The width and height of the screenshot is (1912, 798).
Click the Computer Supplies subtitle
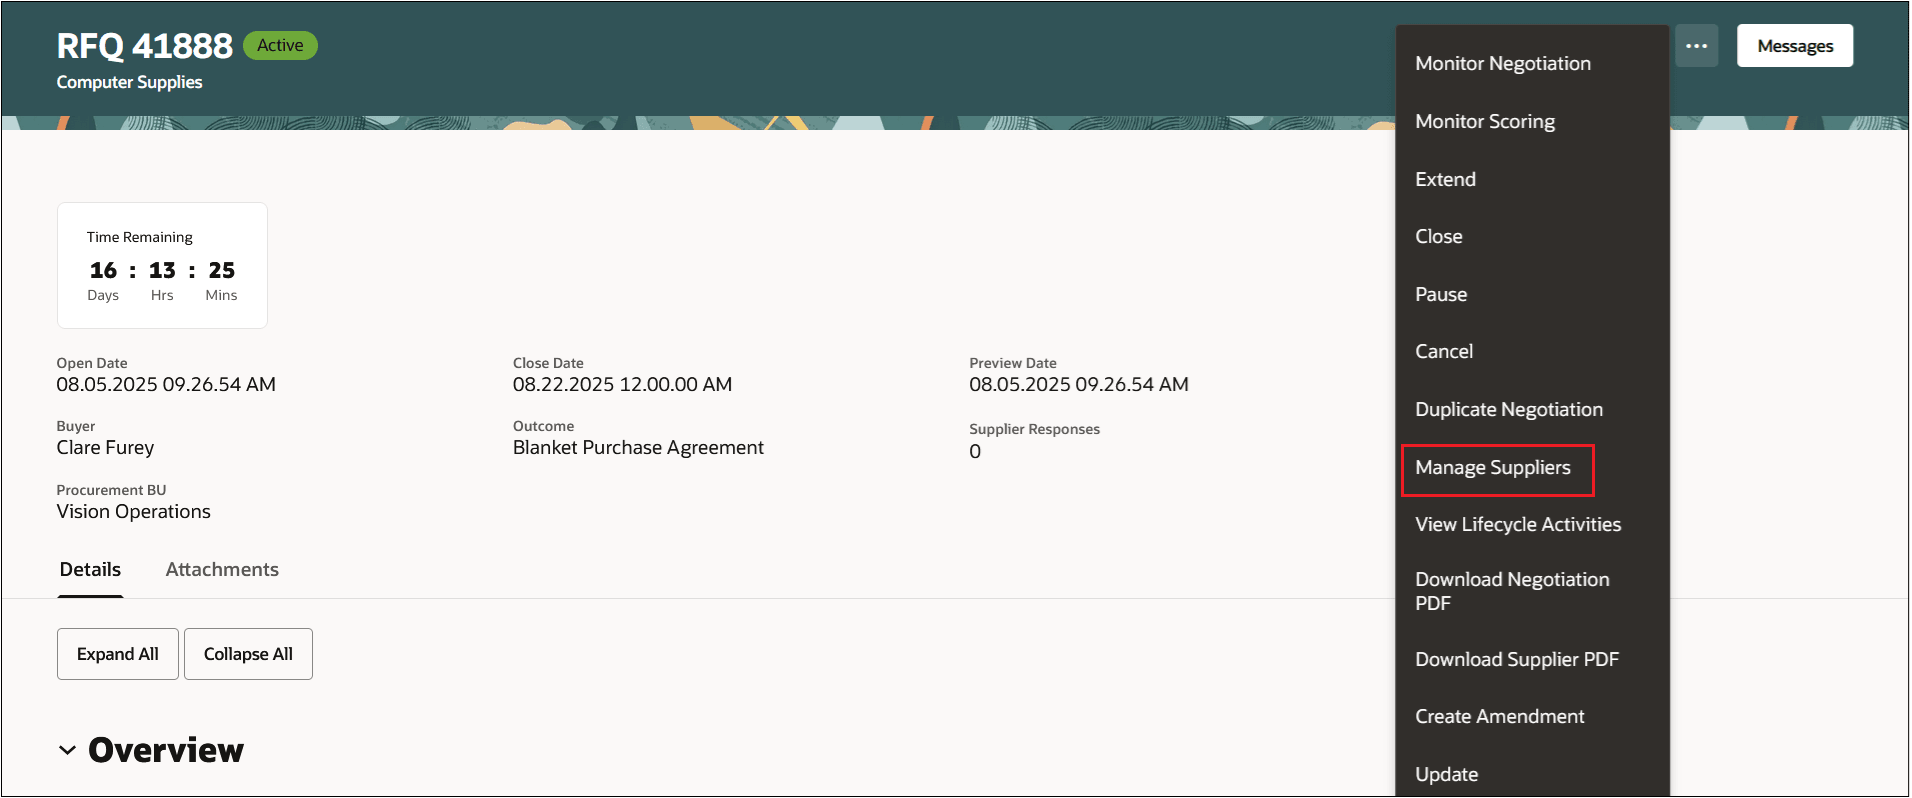[x=129, y=82]
